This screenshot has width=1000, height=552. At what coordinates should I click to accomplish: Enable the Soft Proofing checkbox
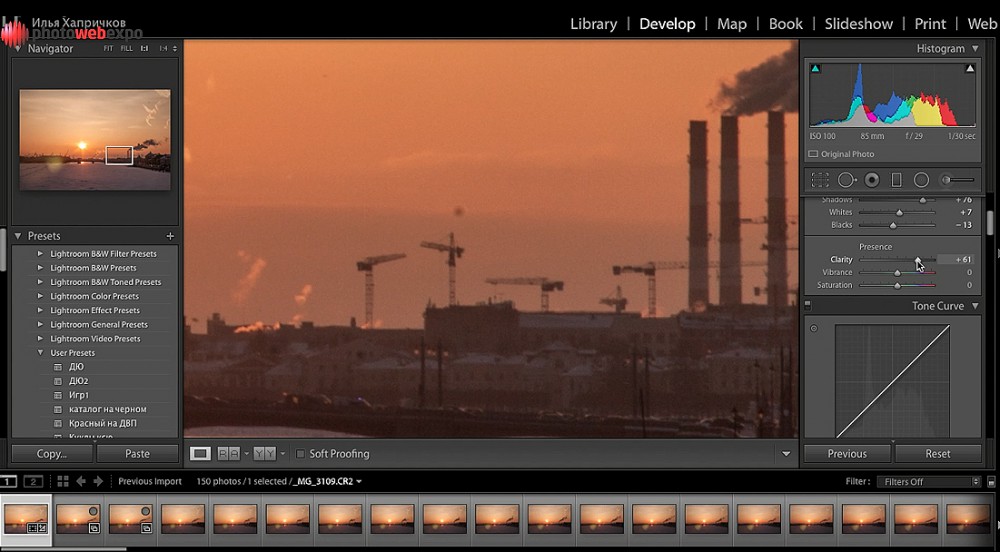[x=300, y=454]
